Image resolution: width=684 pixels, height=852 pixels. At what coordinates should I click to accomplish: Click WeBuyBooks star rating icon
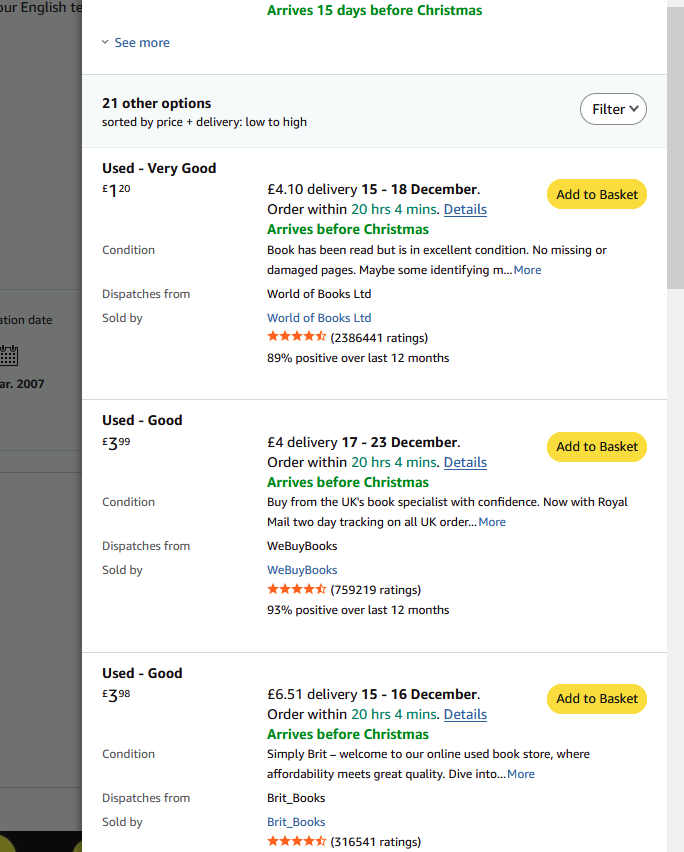296,589
